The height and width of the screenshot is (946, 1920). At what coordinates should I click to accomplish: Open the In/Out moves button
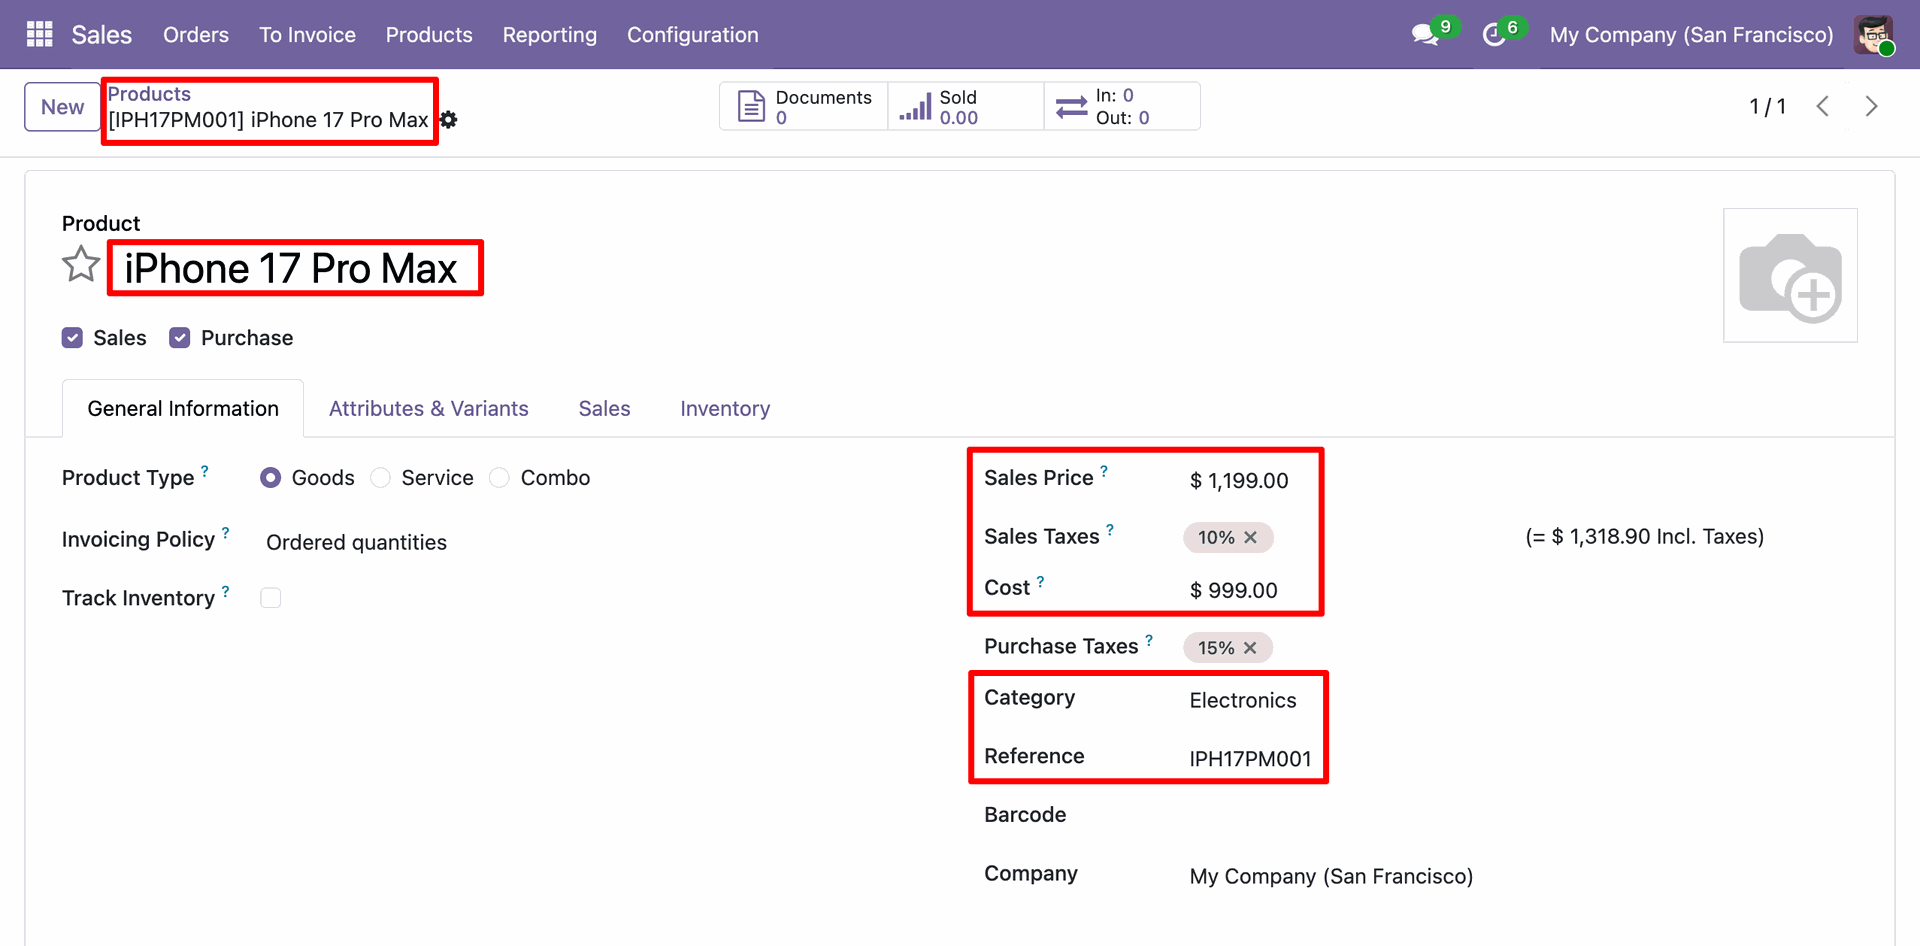pos(1122,106)
